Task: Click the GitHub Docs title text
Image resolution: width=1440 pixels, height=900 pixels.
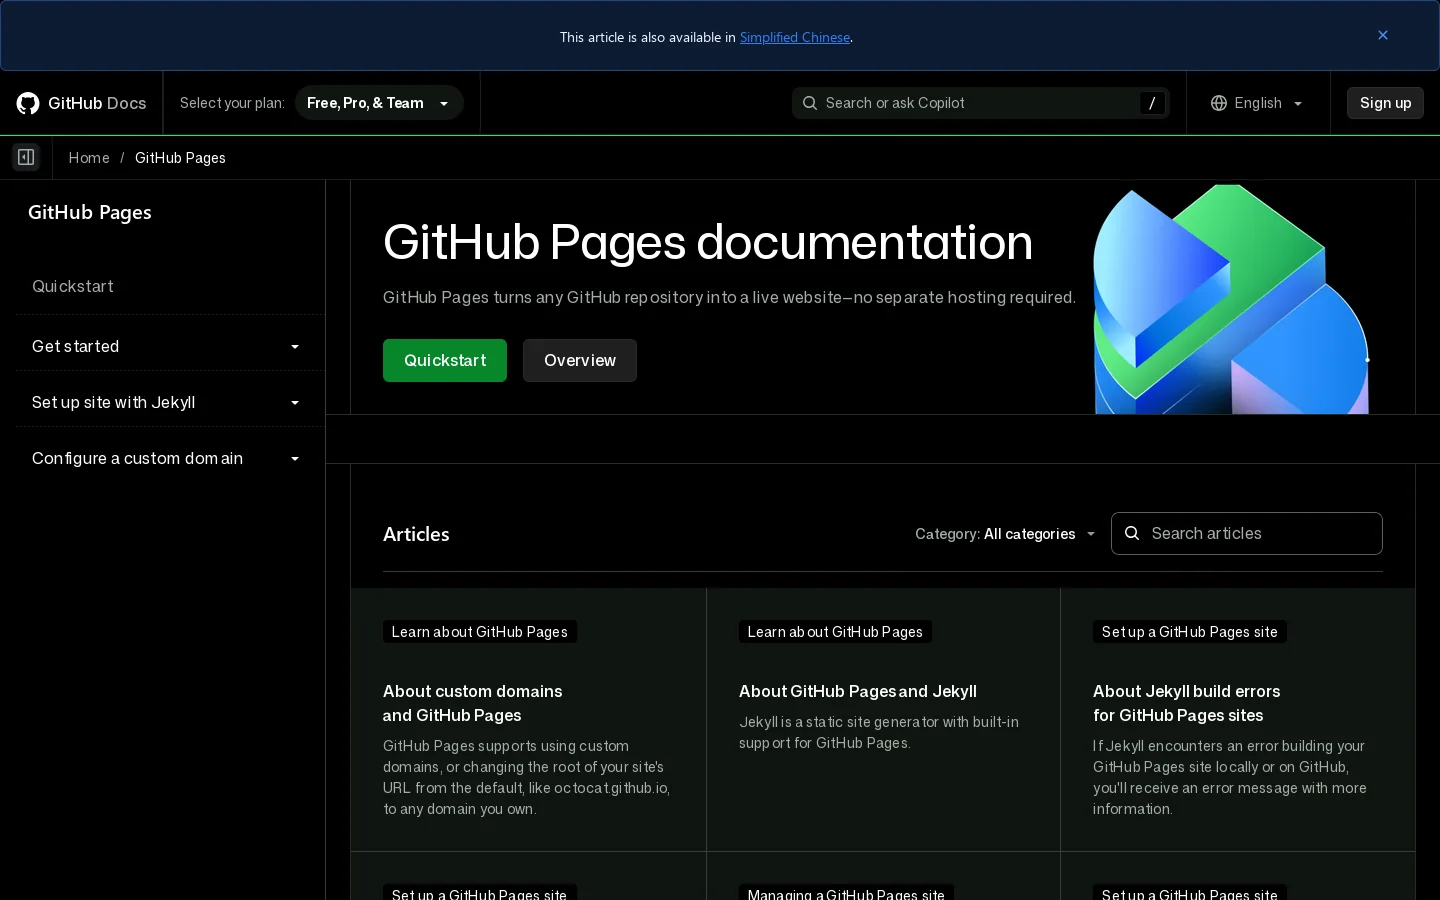Action: coord(97,103)
